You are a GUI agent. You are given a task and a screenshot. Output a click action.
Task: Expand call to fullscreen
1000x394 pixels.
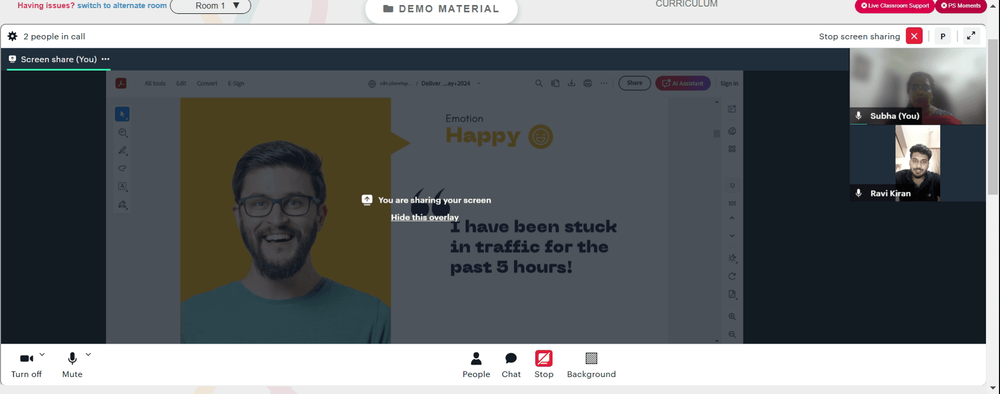971,36
